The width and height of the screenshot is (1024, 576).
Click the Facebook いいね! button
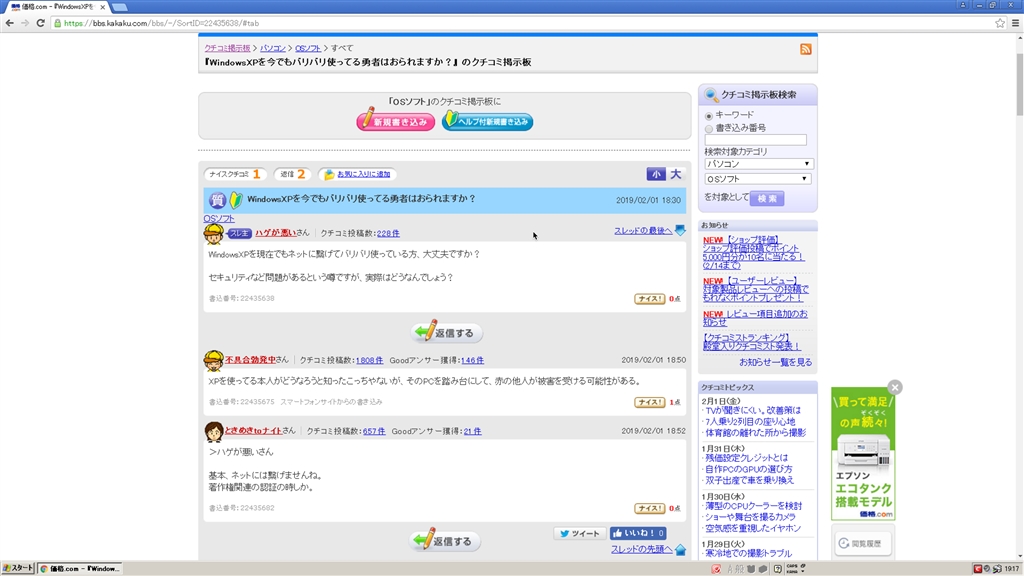tap(638, 534)
